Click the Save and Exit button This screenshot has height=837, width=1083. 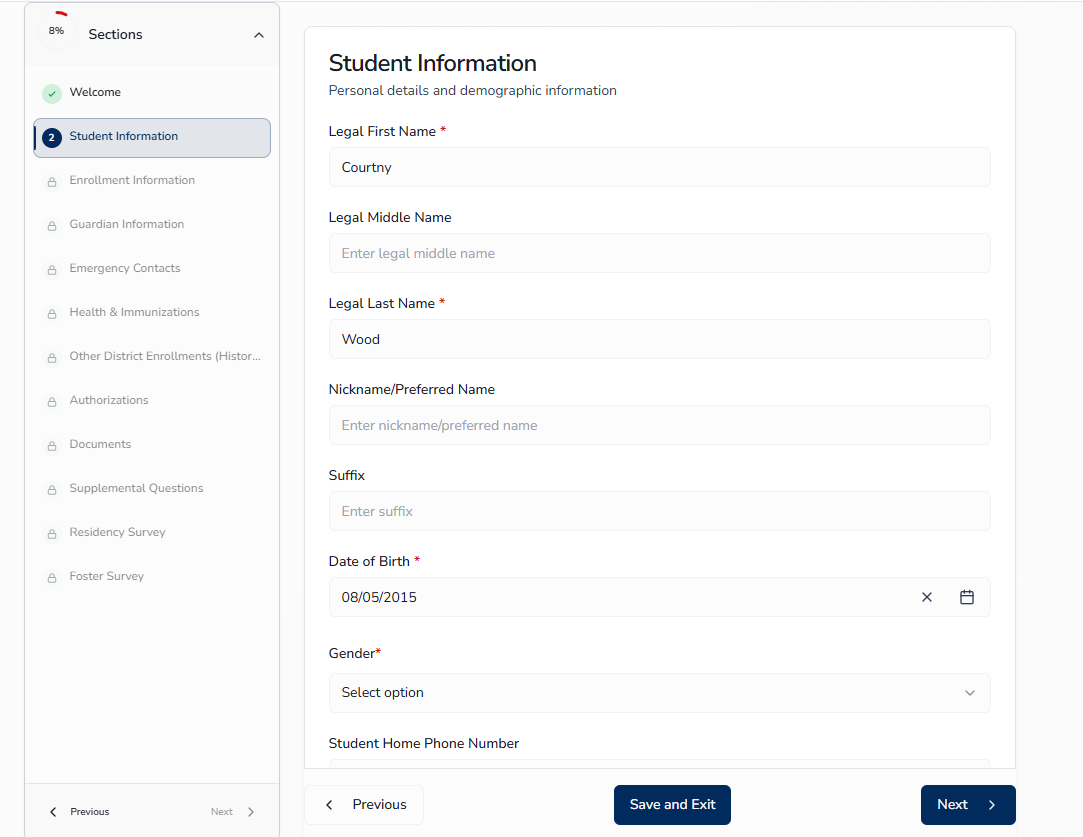point(672,805)
